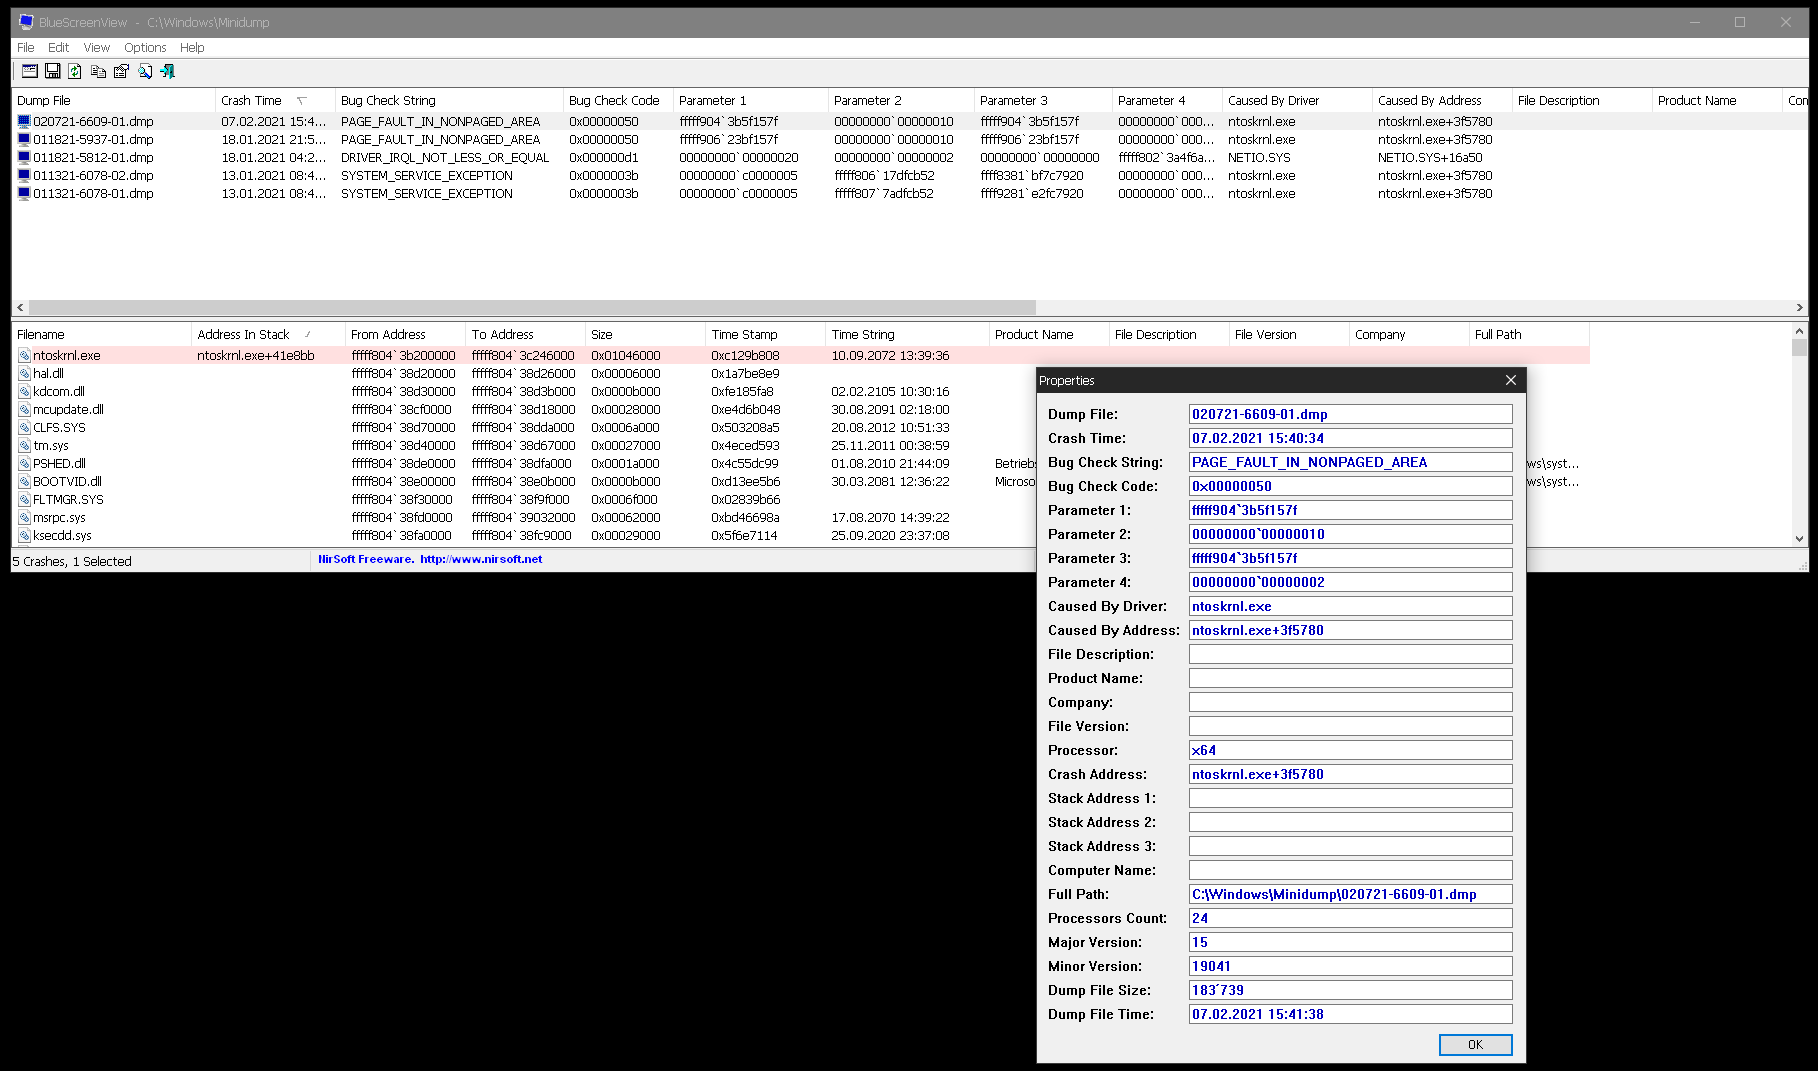The height and width of the screenshot is (1071, 1818).
Task: Sort lower pane by Address In Stack header
Action: pos(268,334)
